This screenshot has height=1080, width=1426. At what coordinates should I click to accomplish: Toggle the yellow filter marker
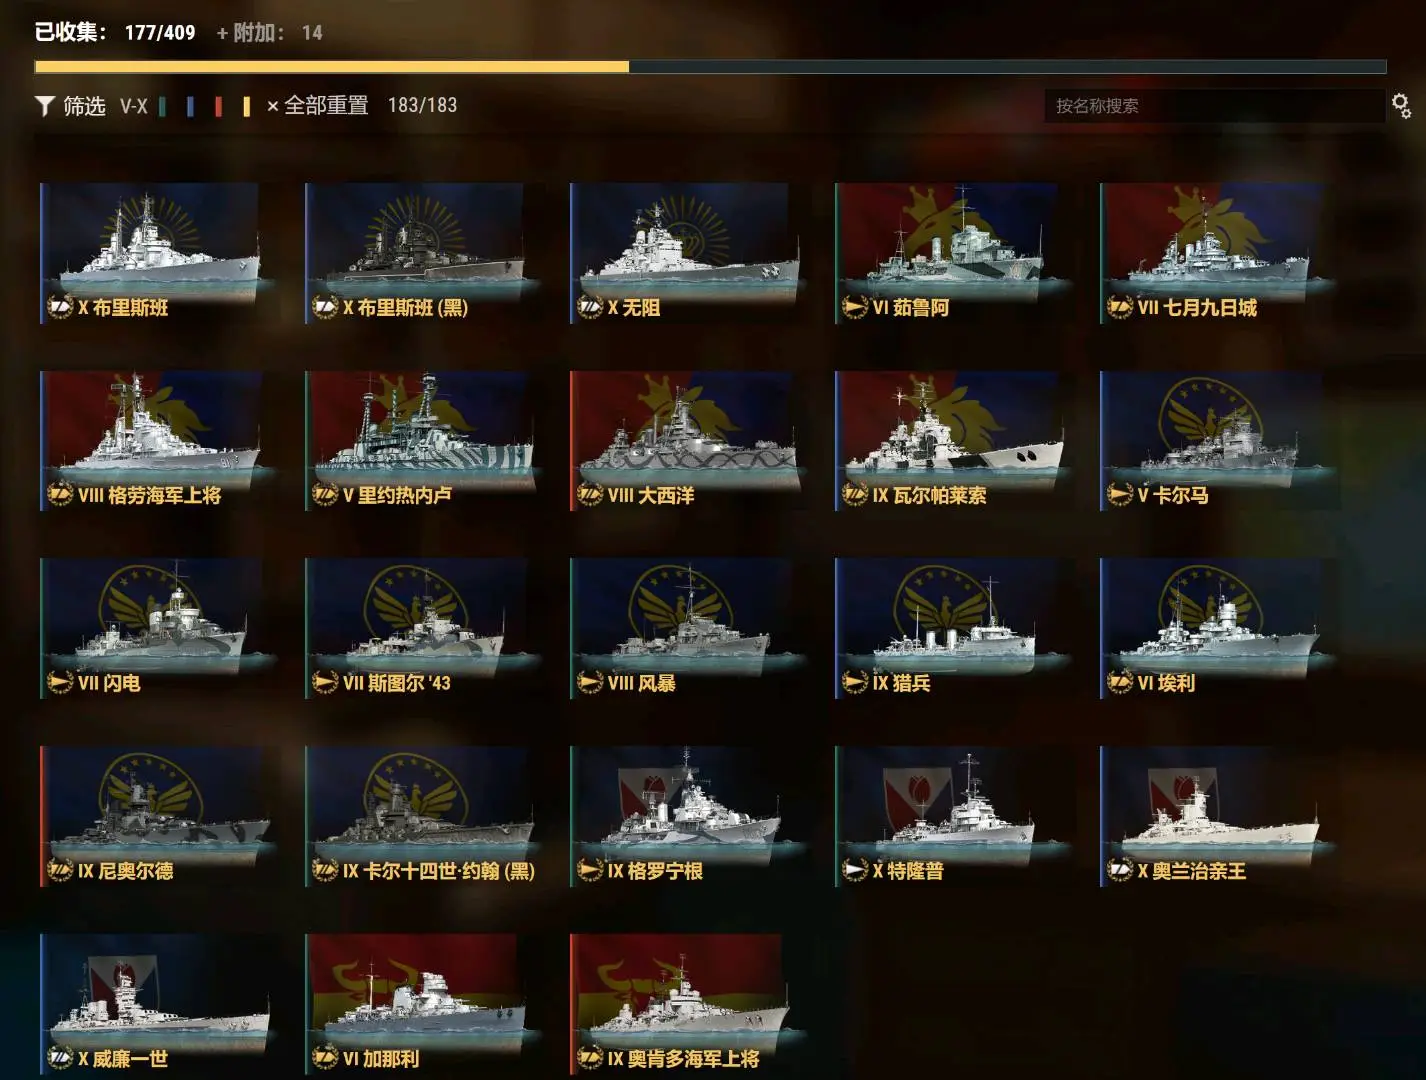click(x=246, y=106)
